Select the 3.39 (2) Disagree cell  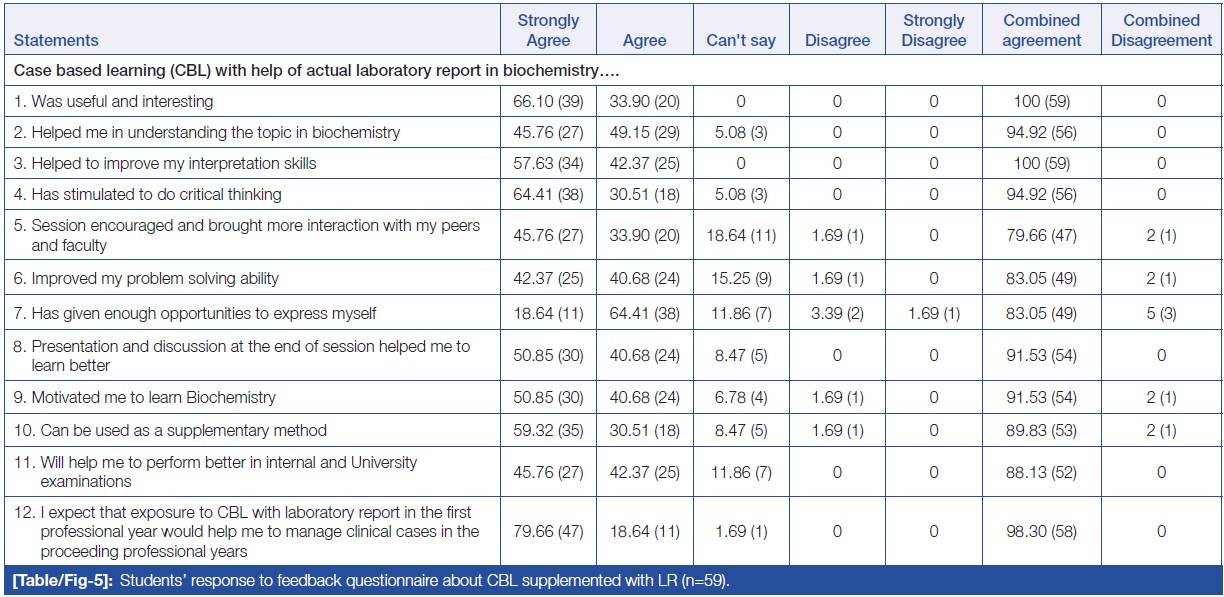tap(837, 314)
